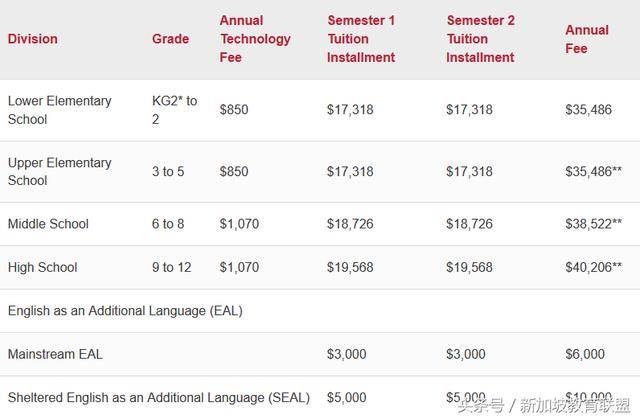This screenshot has height=419, width=640.
Task: Click the Grade column header
Action: pyautogui.click(x=170, y=39)
